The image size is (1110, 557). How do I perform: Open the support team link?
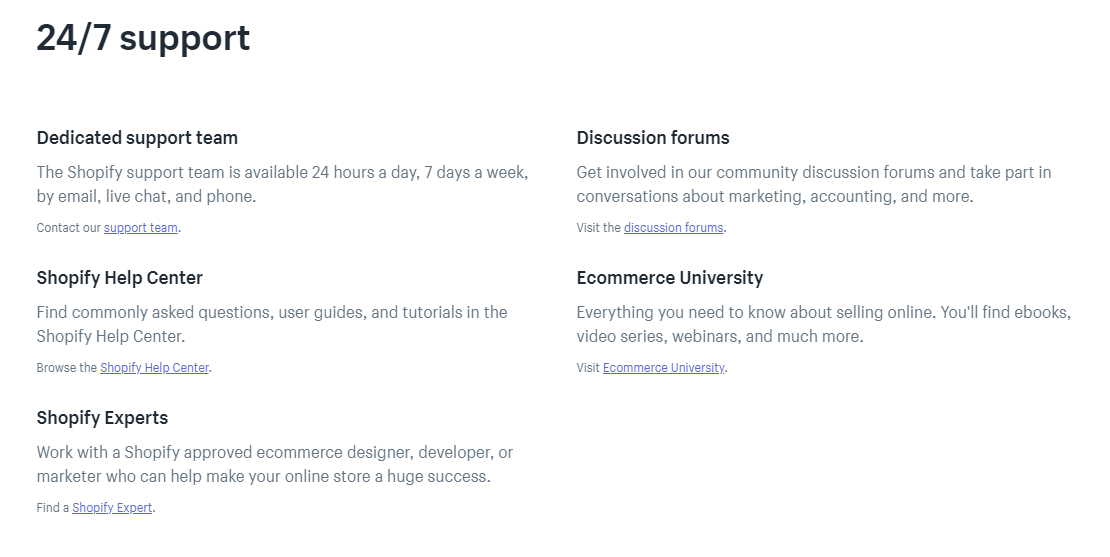[x=141, y=228]
